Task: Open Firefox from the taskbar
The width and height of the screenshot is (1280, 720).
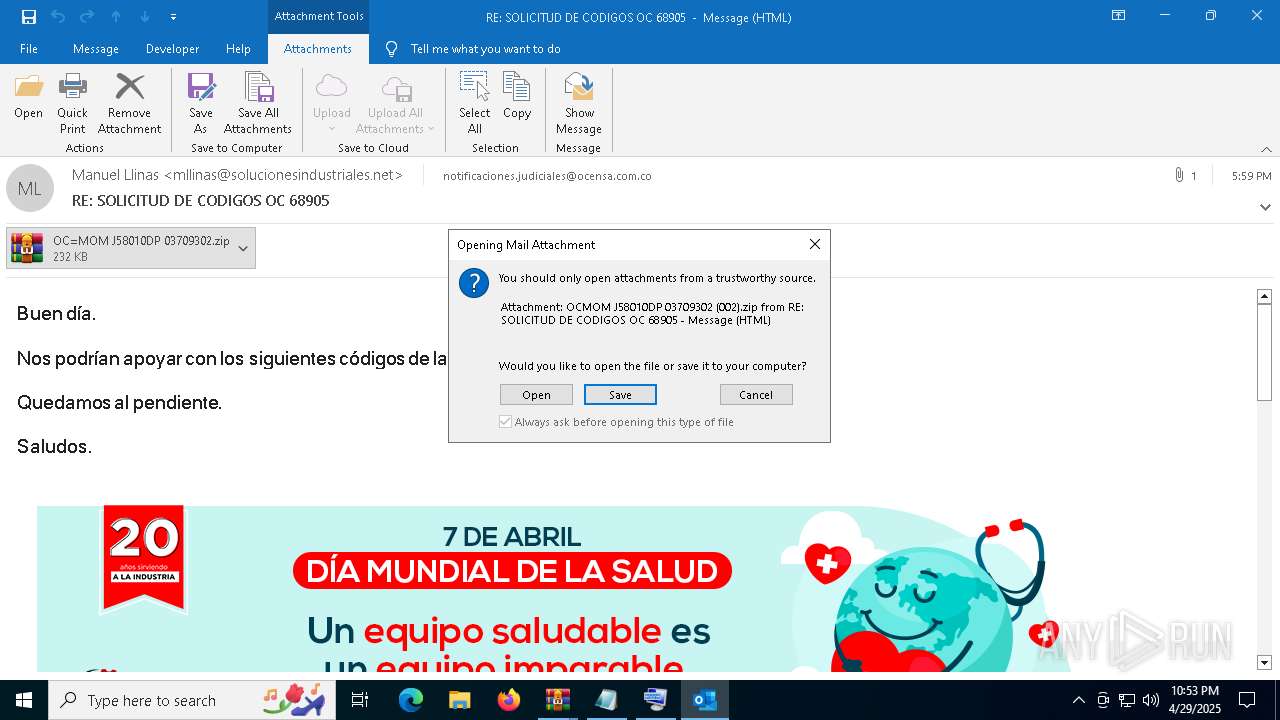Action: [x=509, y=700]
